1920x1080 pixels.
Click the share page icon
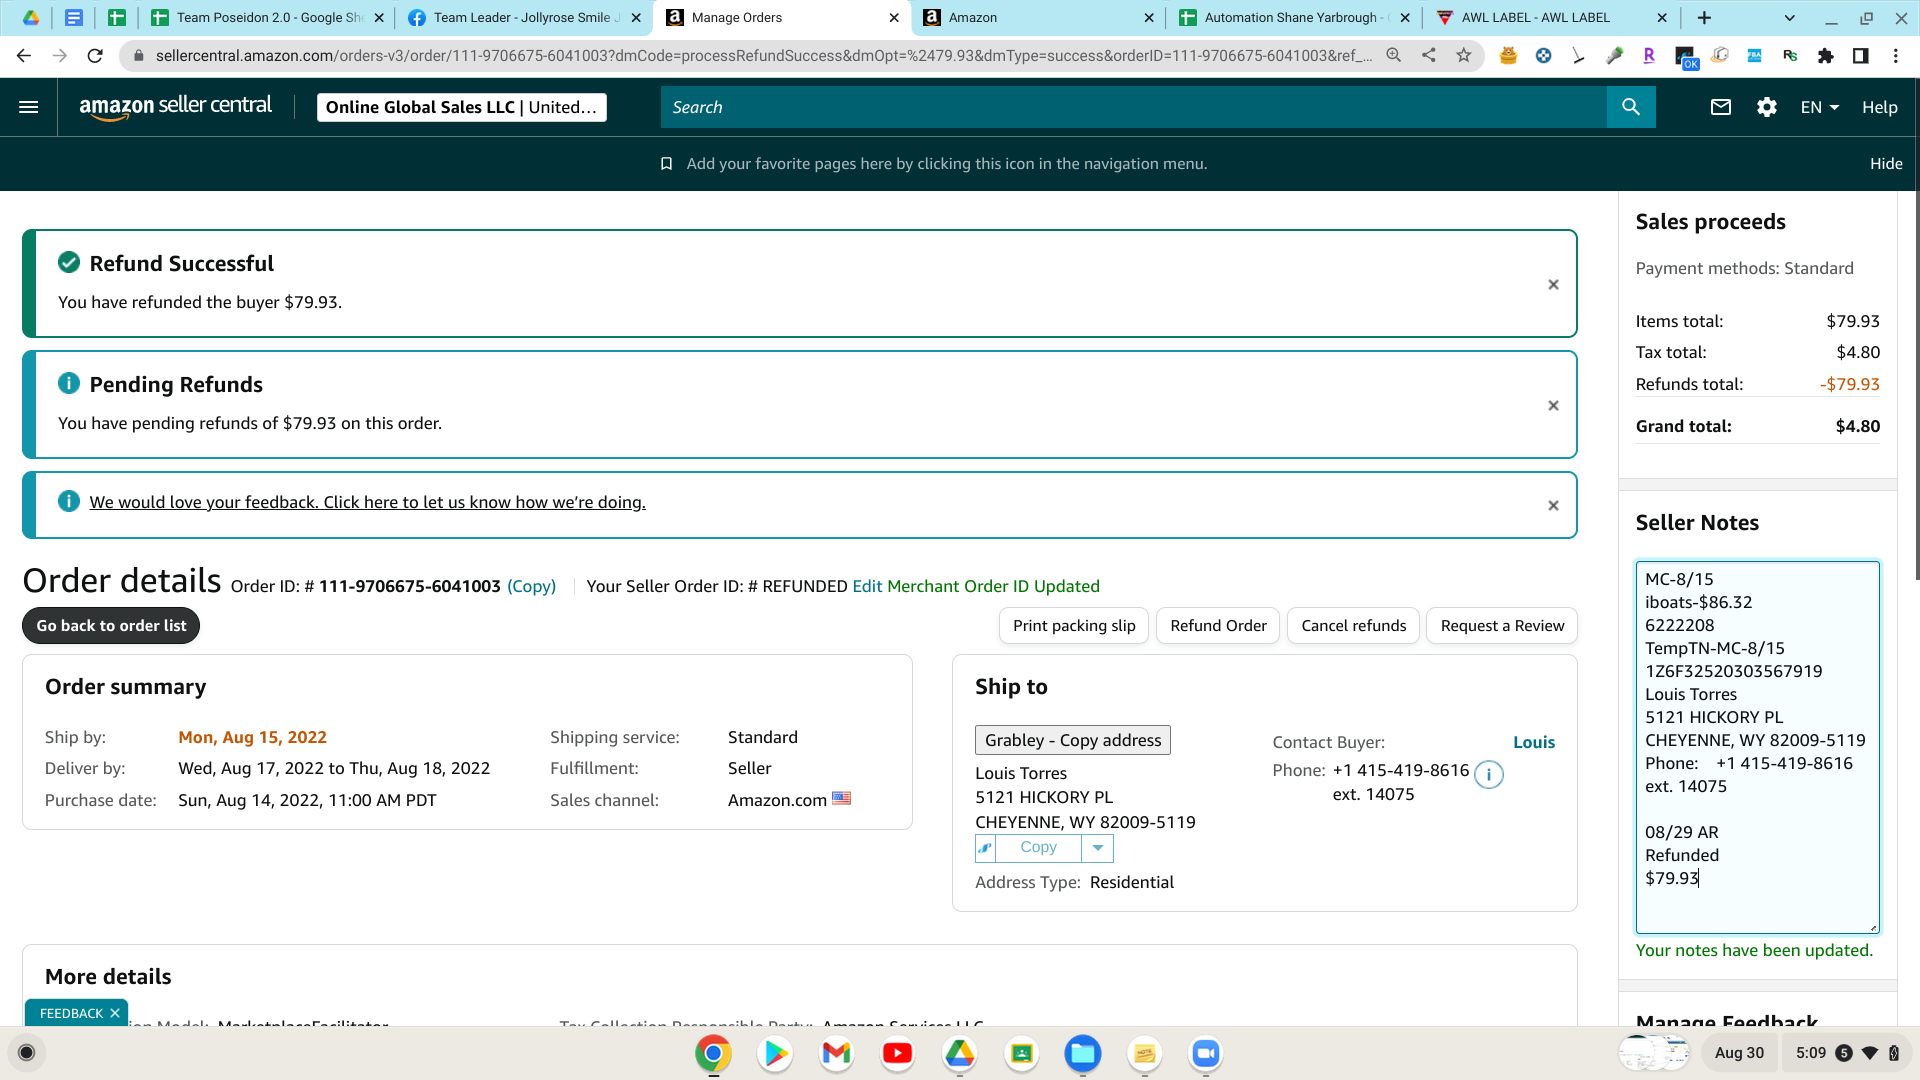(1429, 56)
